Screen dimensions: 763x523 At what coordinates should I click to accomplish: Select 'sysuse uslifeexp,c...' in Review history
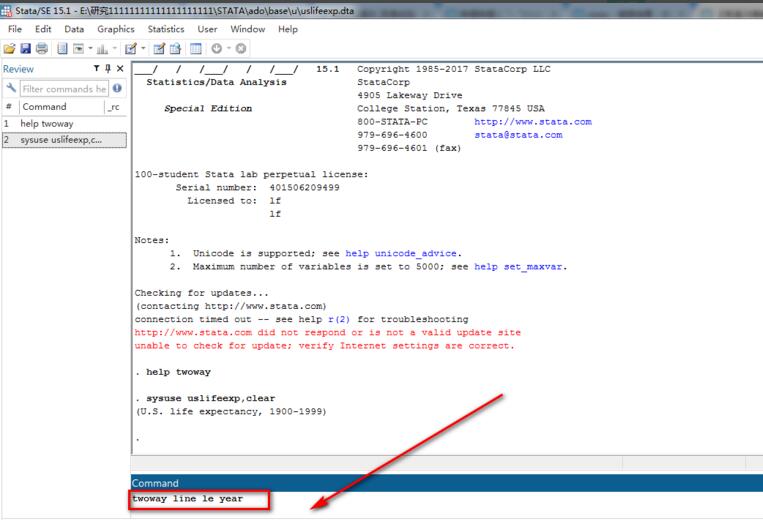(x=64, y=140)
